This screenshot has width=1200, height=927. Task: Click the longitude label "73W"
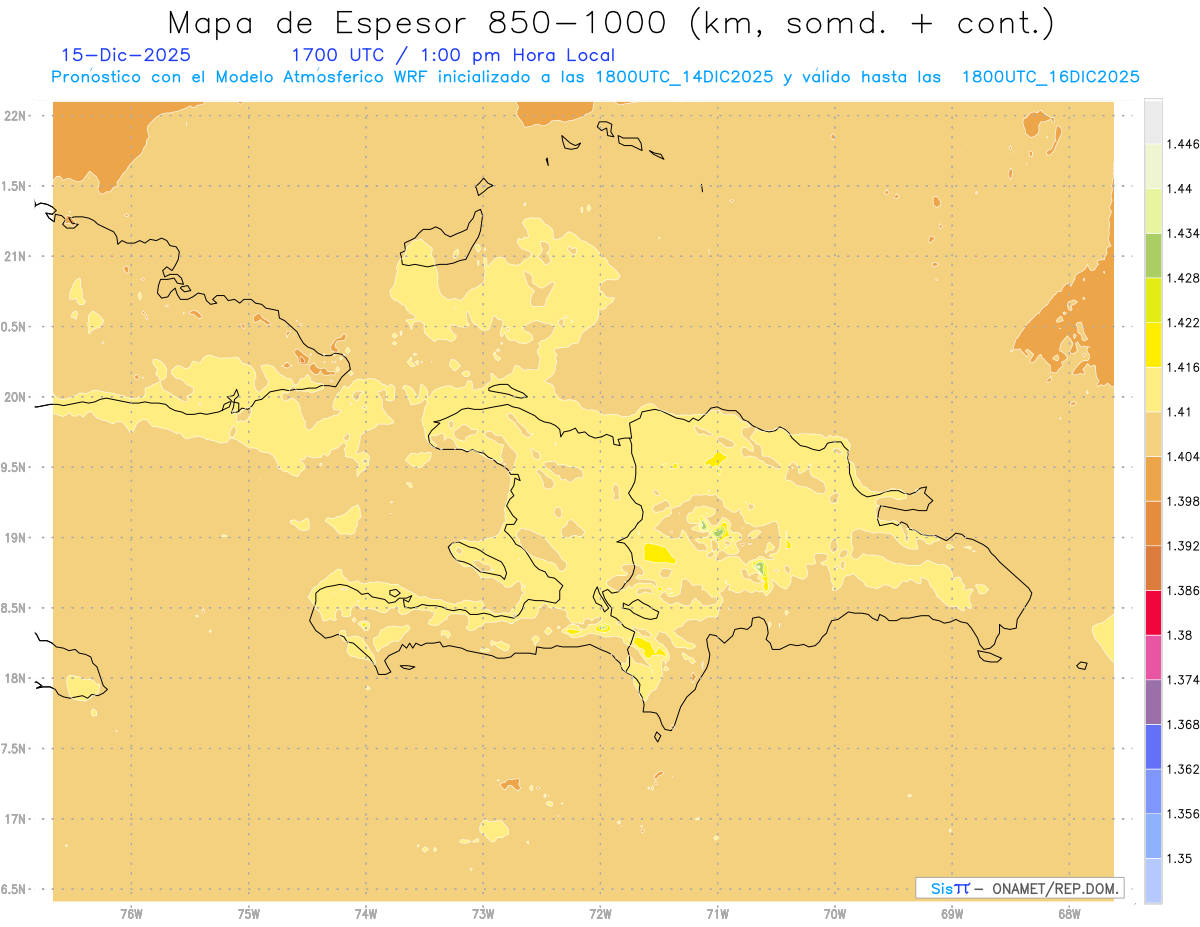point(483,913)
